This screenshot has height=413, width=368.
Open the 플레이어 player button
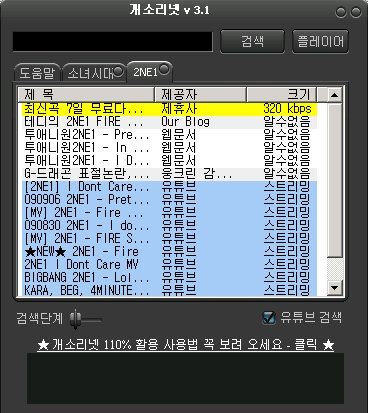[x=320, y=41]
